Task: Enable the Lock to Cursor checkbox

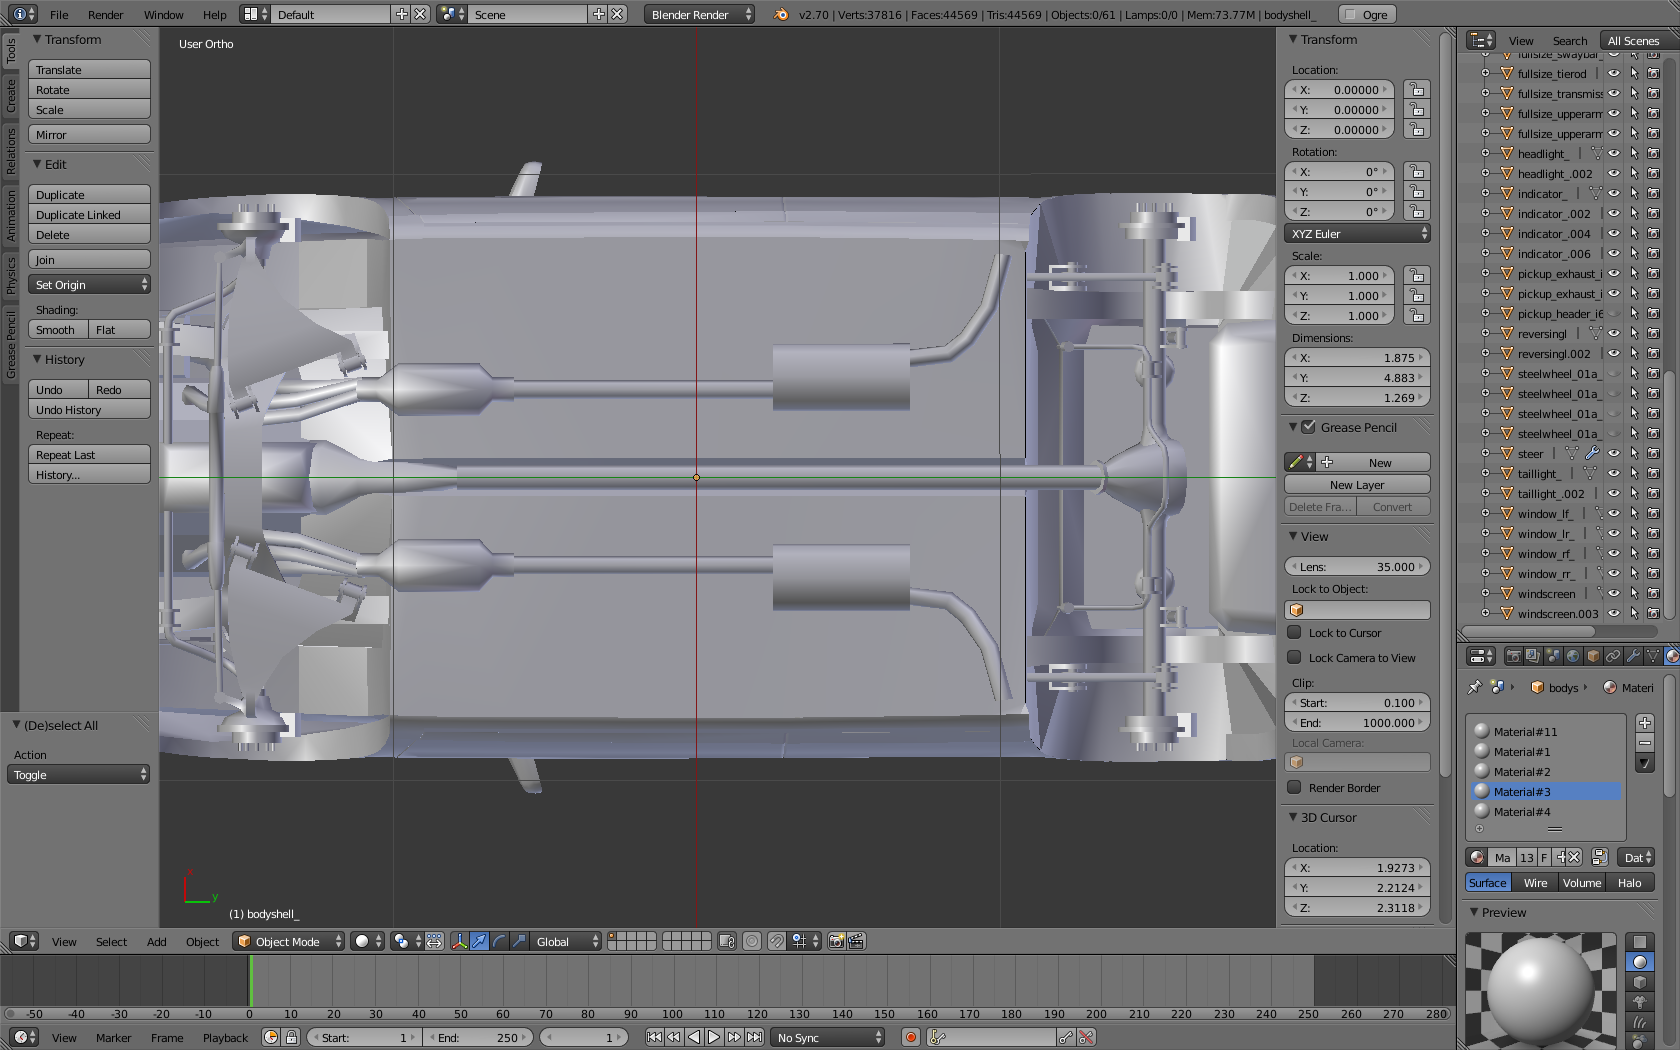Action: click(x=1294, y=633)
